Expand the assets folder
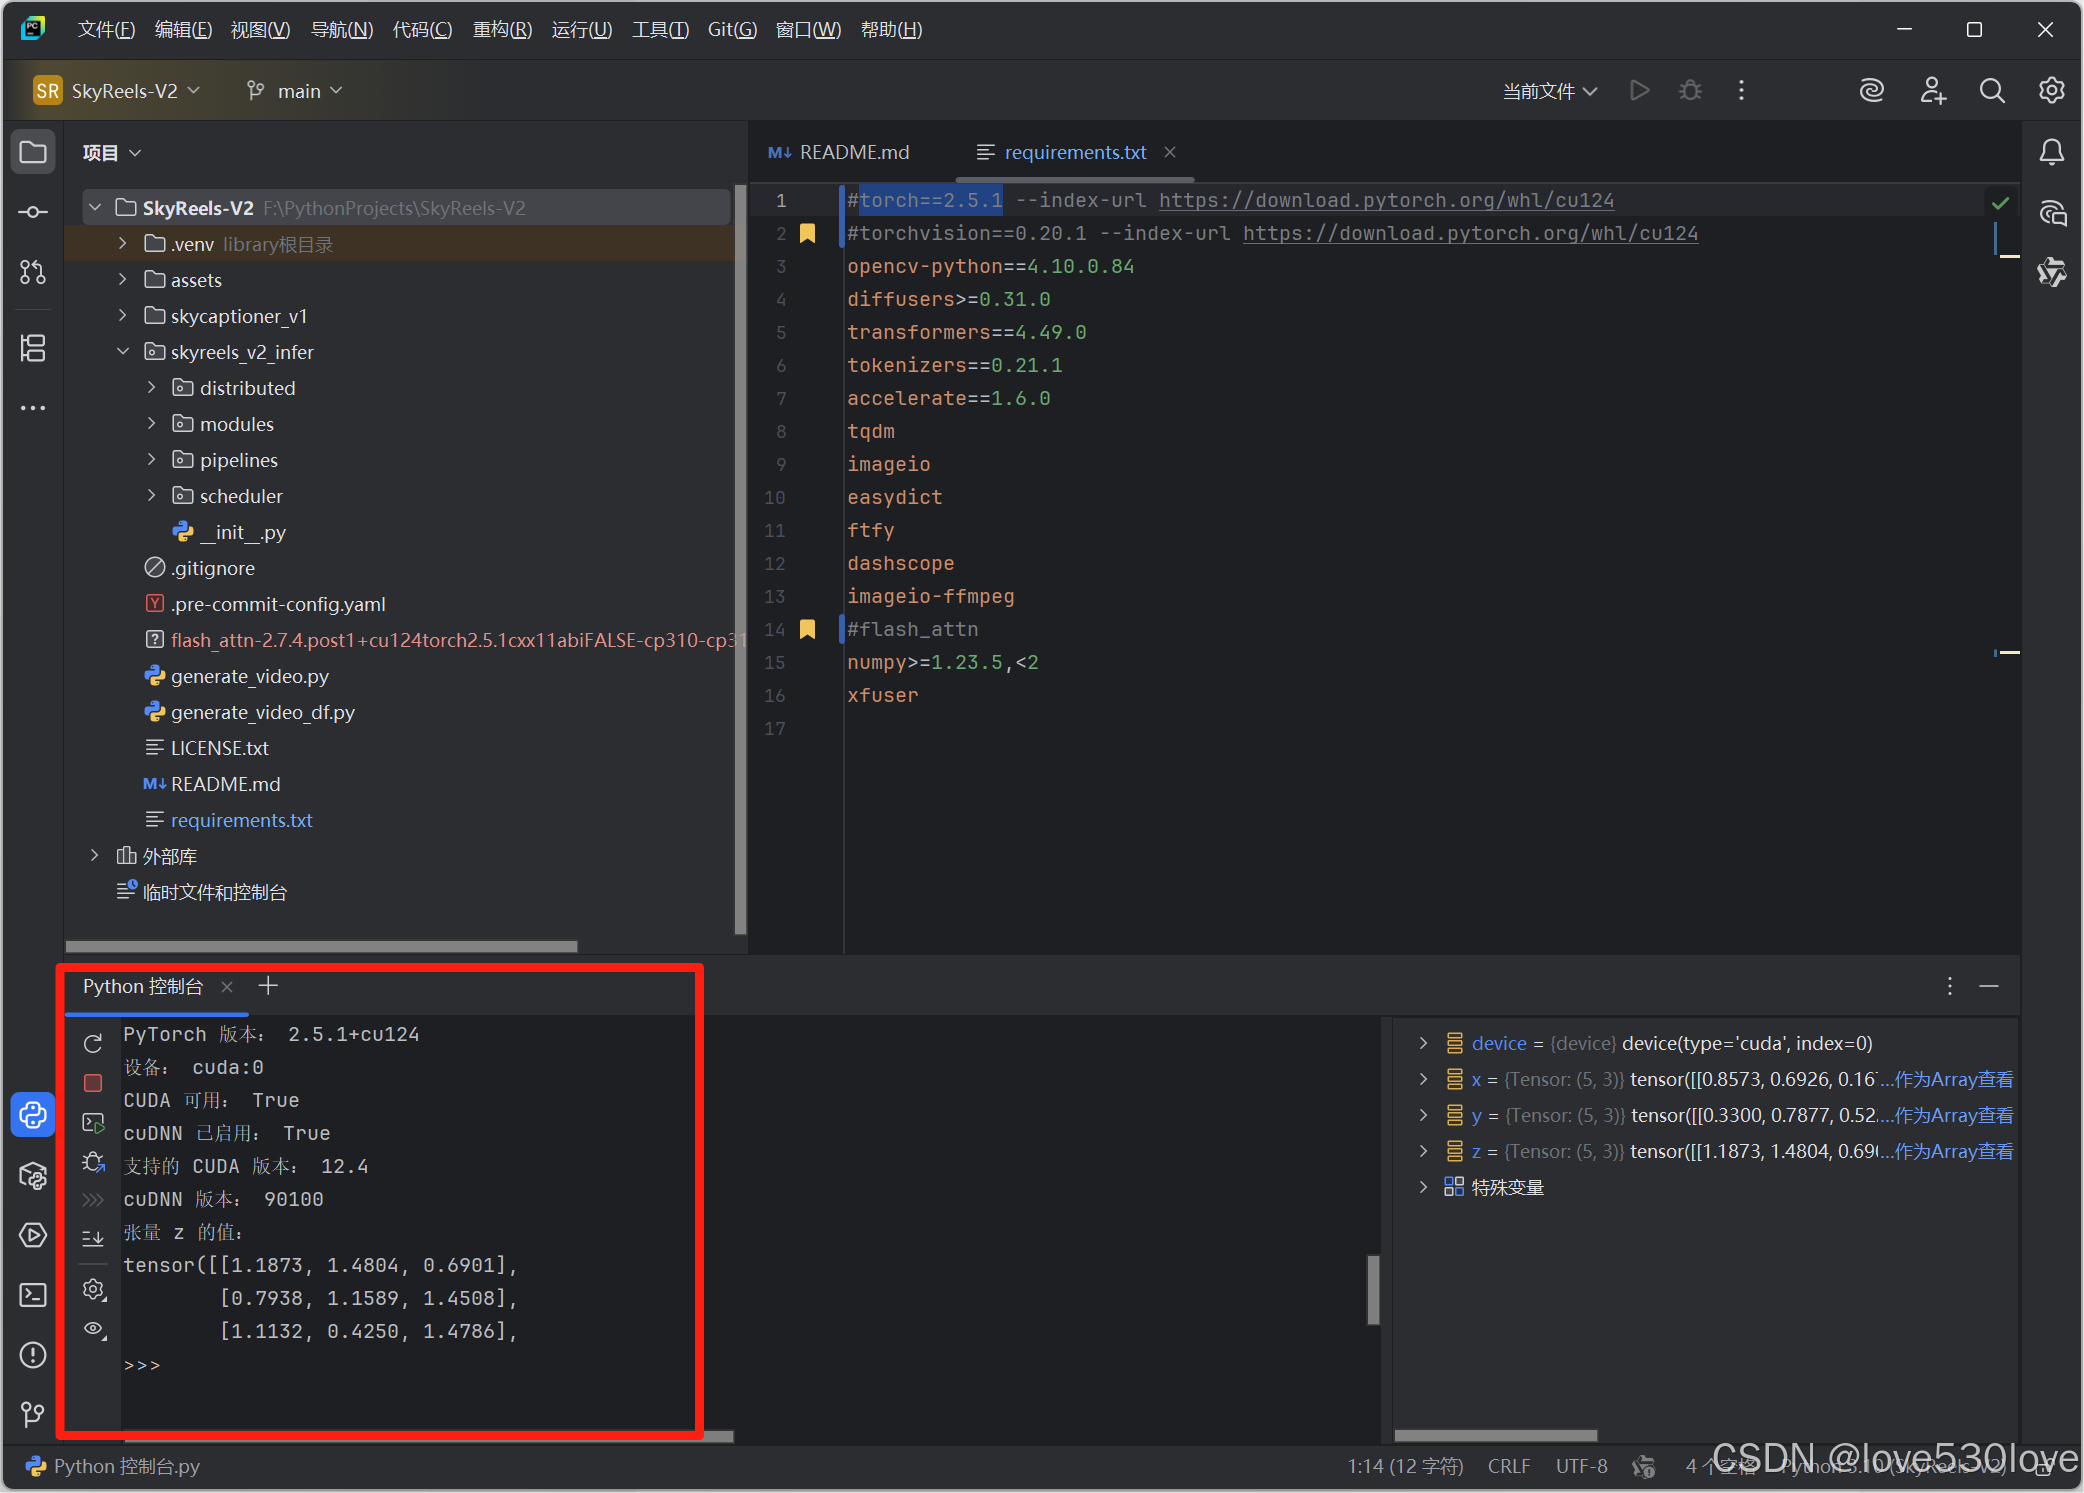2084x1493 pixels. click(123, 280)
